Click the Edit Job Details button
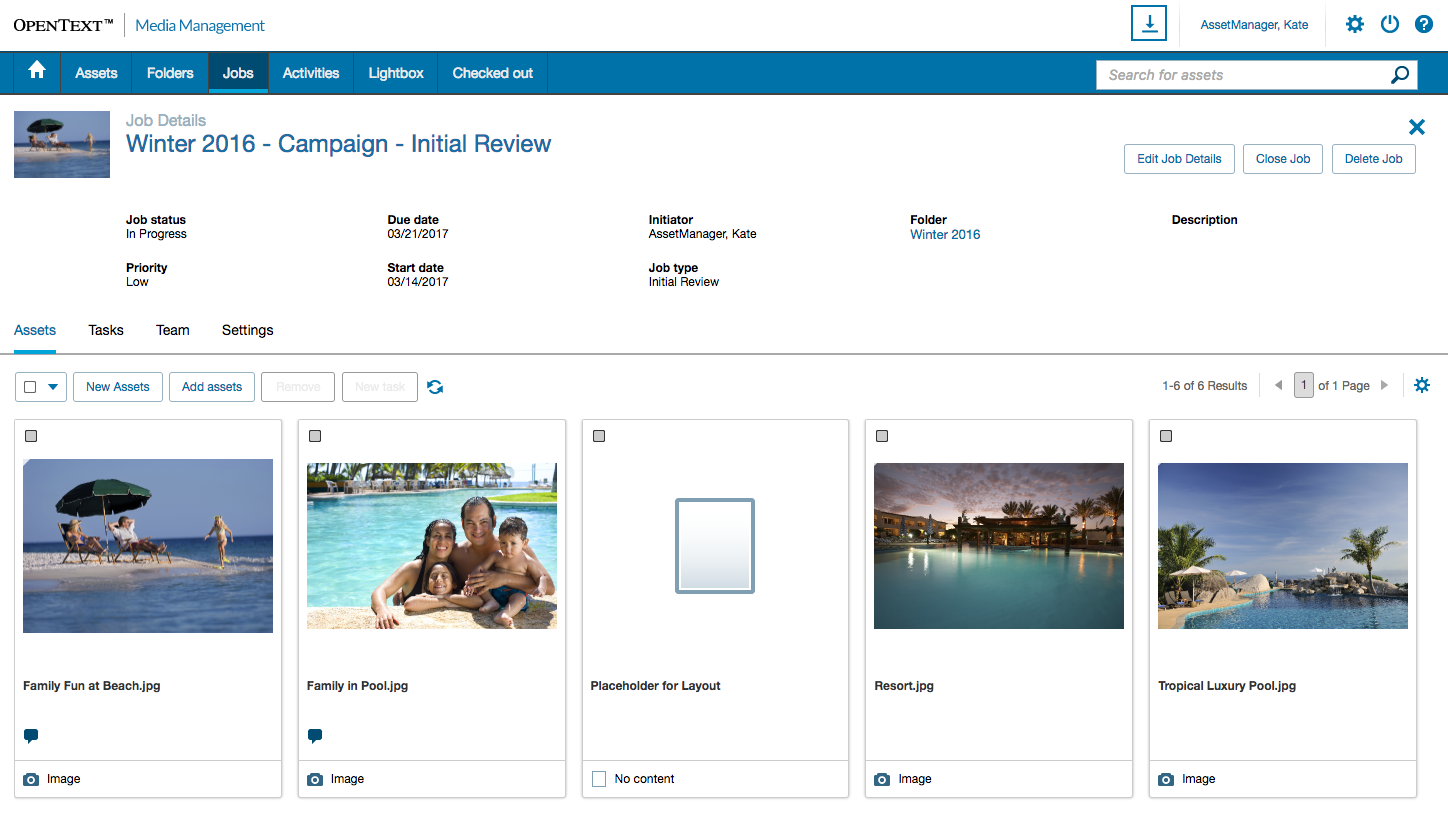The height and width of the screenshot is (815, 1448). 1179,159
